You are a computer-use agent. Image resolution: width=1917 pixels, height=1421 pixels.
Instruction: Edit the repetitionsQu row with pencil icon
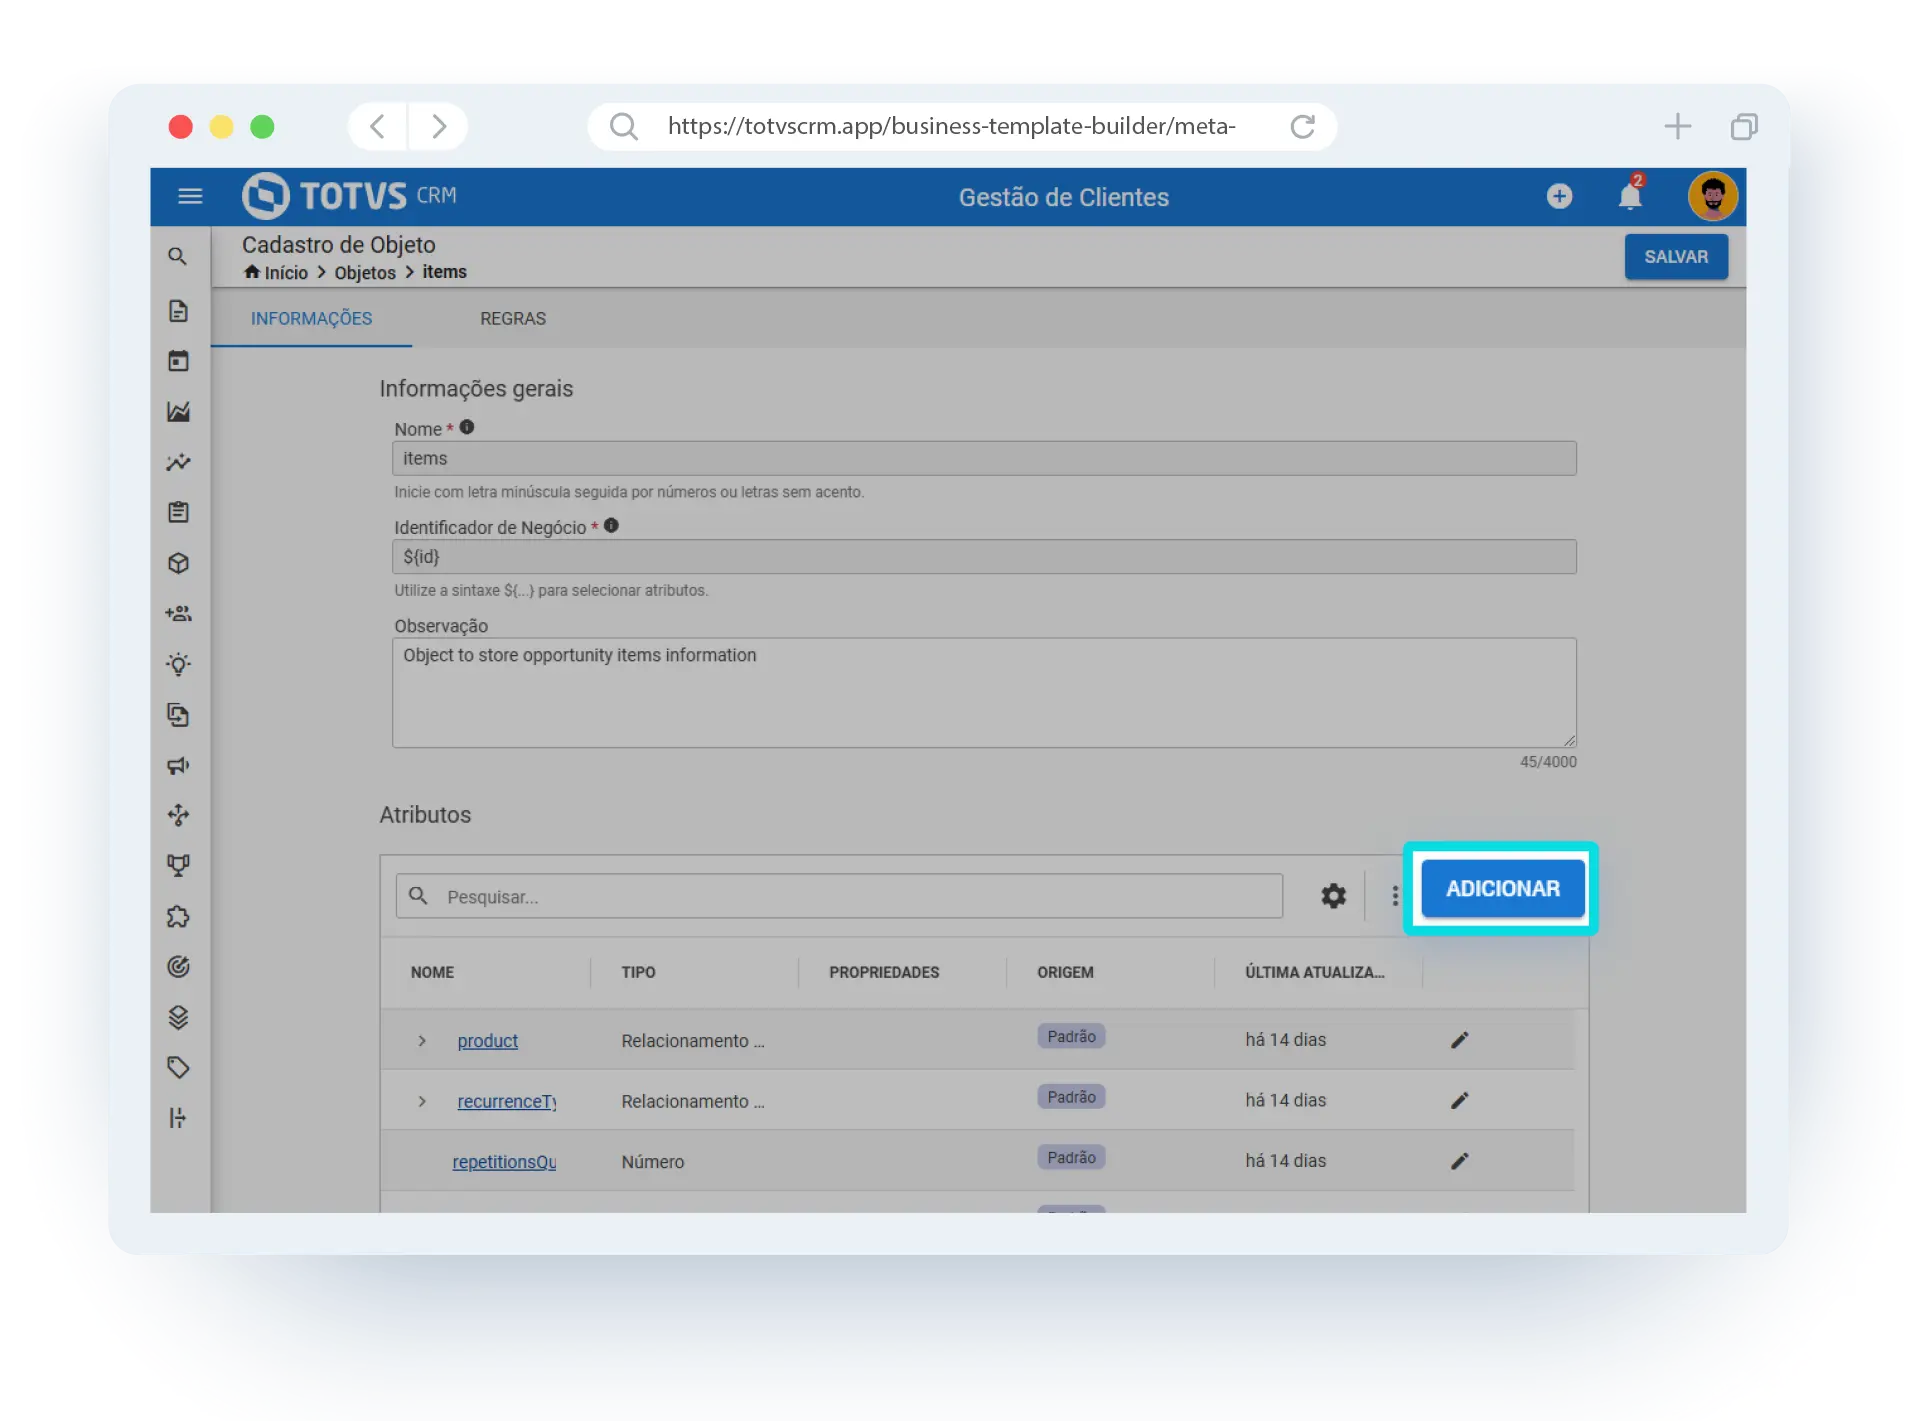pyautogui.click(x=1459, y=1161)
